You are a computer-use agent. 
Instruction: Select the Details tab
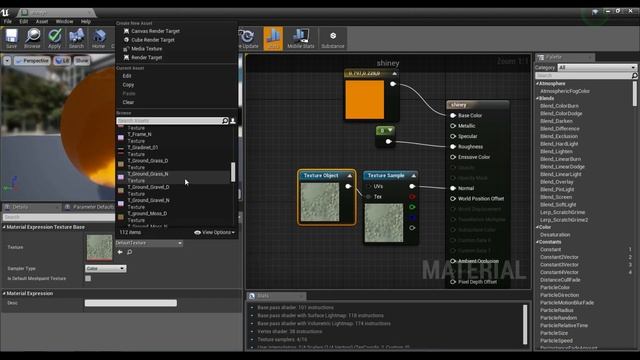[x=20, y=207]
